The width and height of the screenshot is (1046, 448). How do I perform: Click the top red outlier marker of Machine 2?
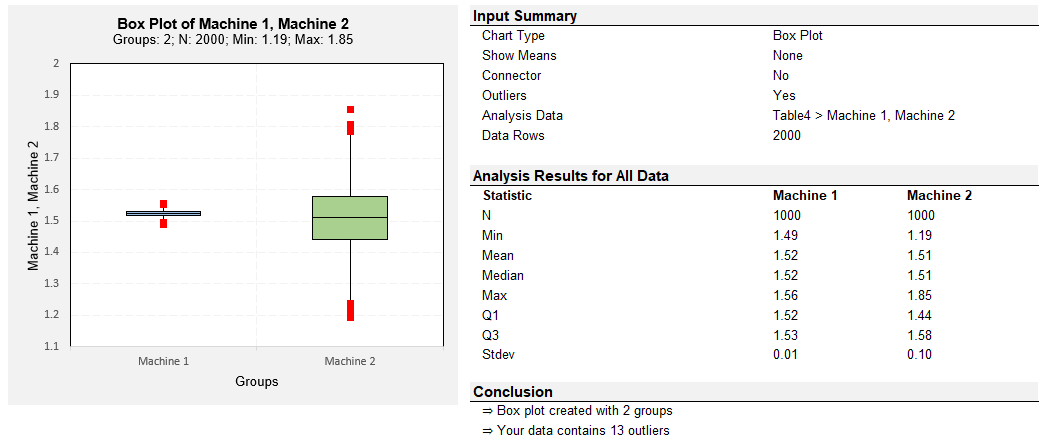350,109
